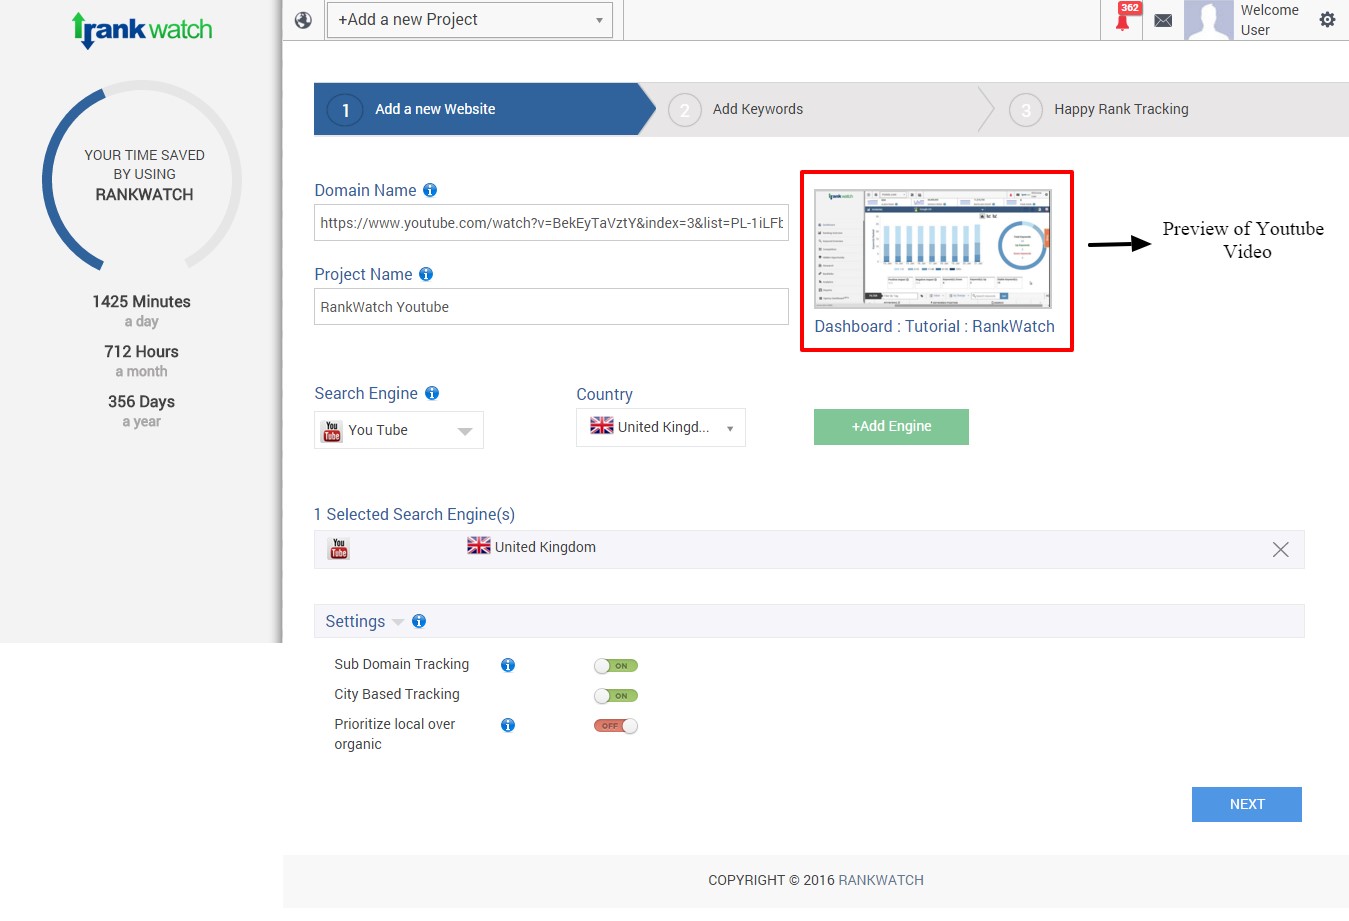Click the Domain Name input field

[x=551, y=223]
